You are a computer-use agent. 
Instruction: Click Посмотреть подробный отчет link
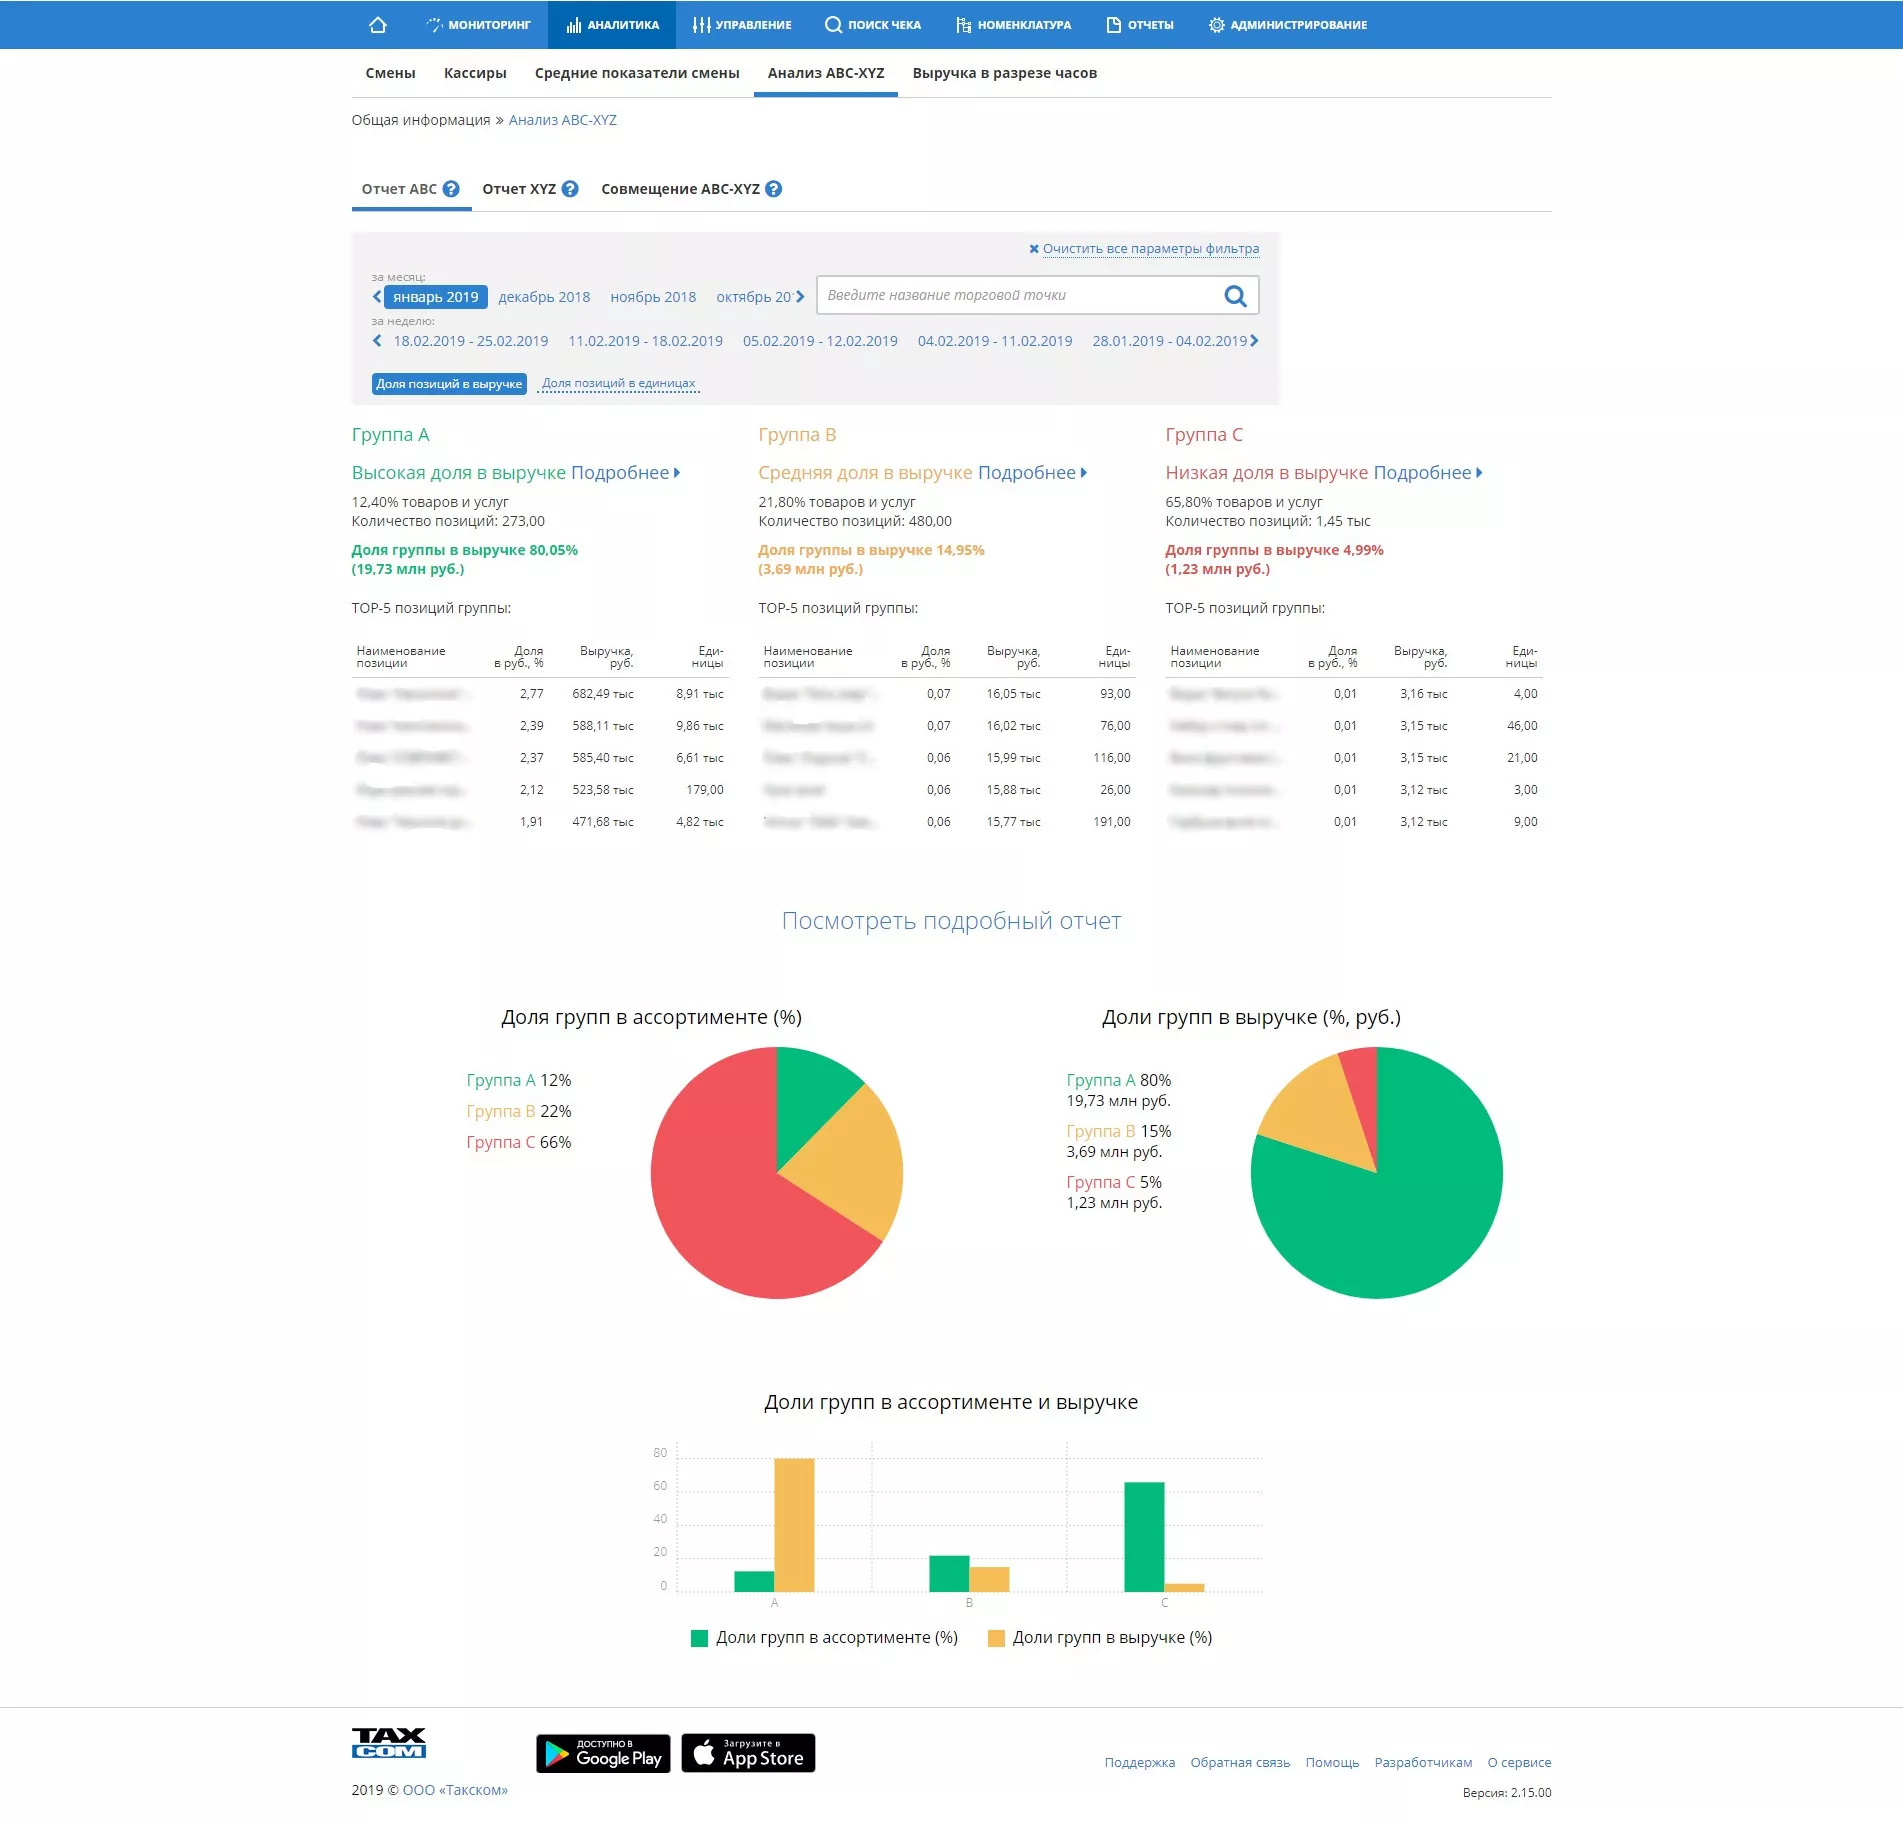[951, 921]
